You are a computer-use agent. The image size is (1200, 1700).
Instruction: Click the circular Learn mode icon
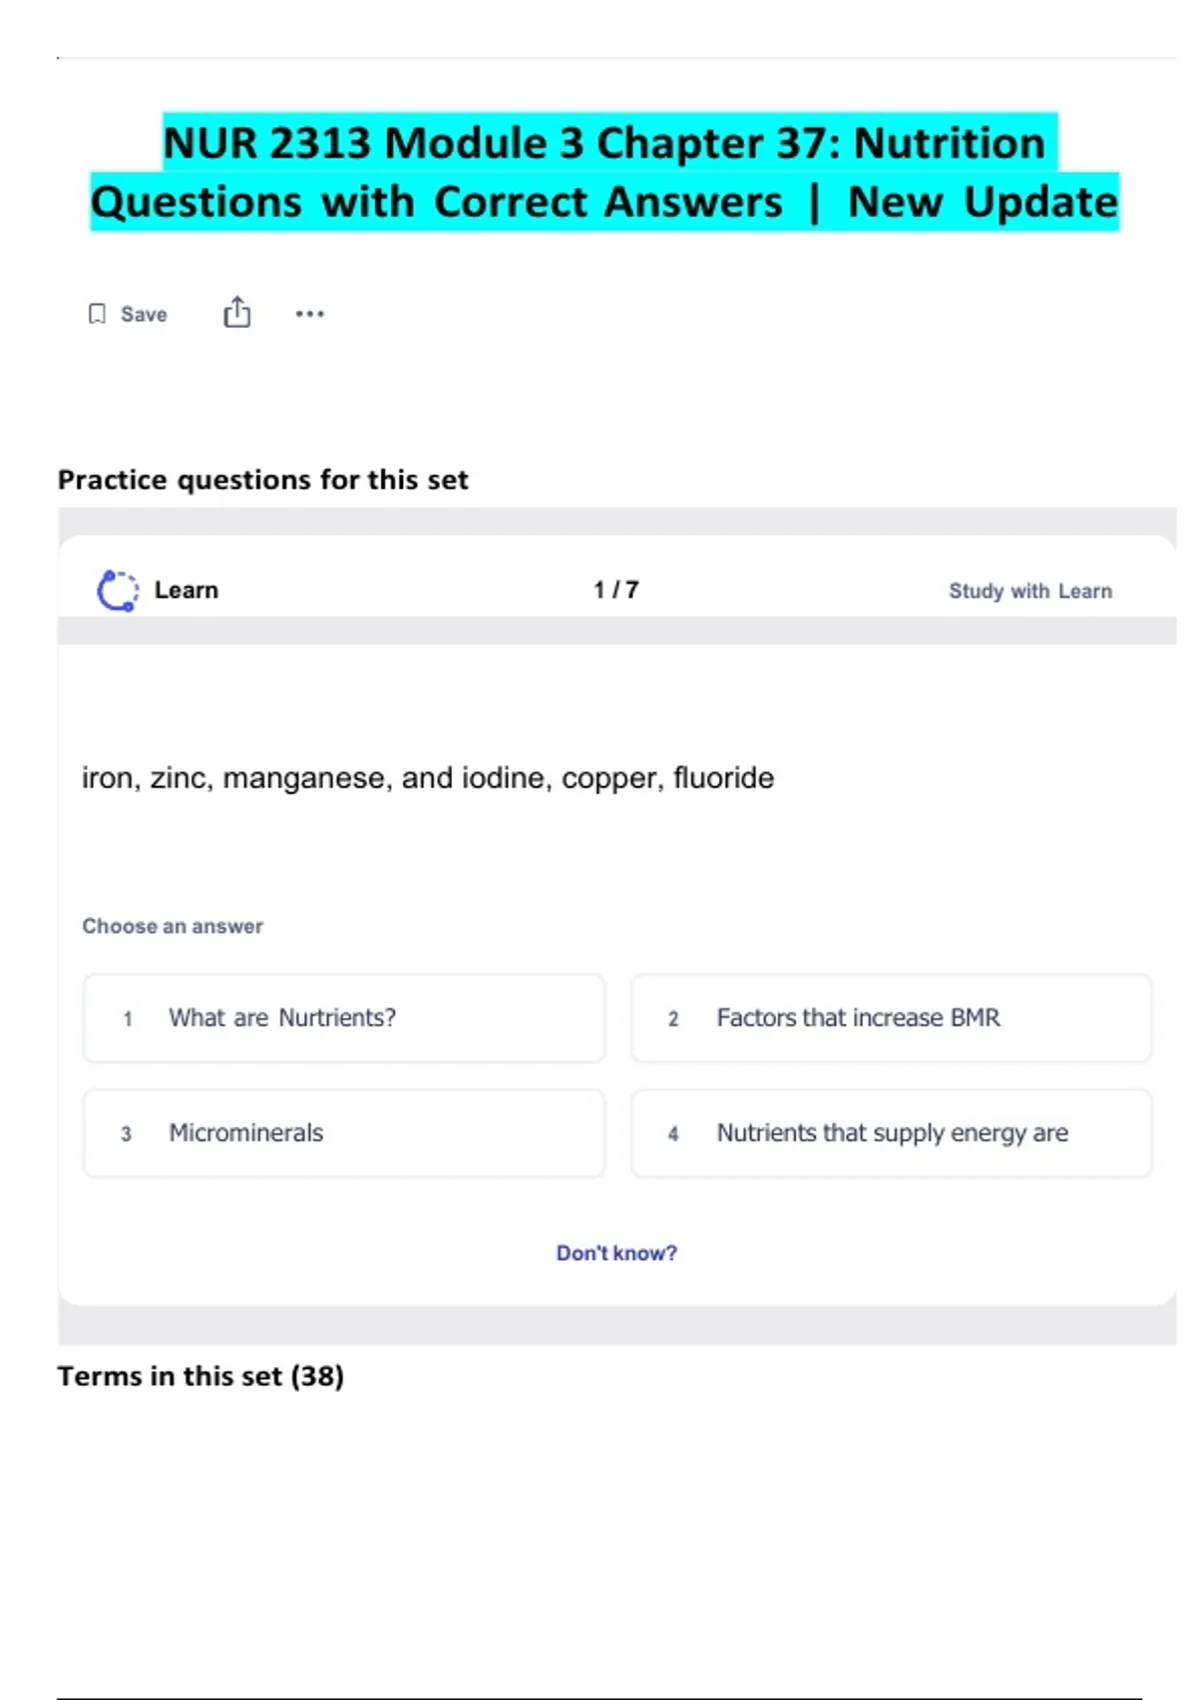[x=118, y=590]
